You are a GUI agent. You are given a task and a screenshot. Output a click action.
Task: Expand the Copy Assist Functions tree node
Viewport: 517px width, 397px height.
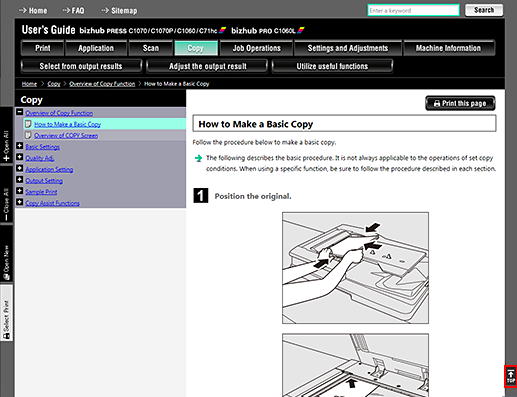click(20, 203)
